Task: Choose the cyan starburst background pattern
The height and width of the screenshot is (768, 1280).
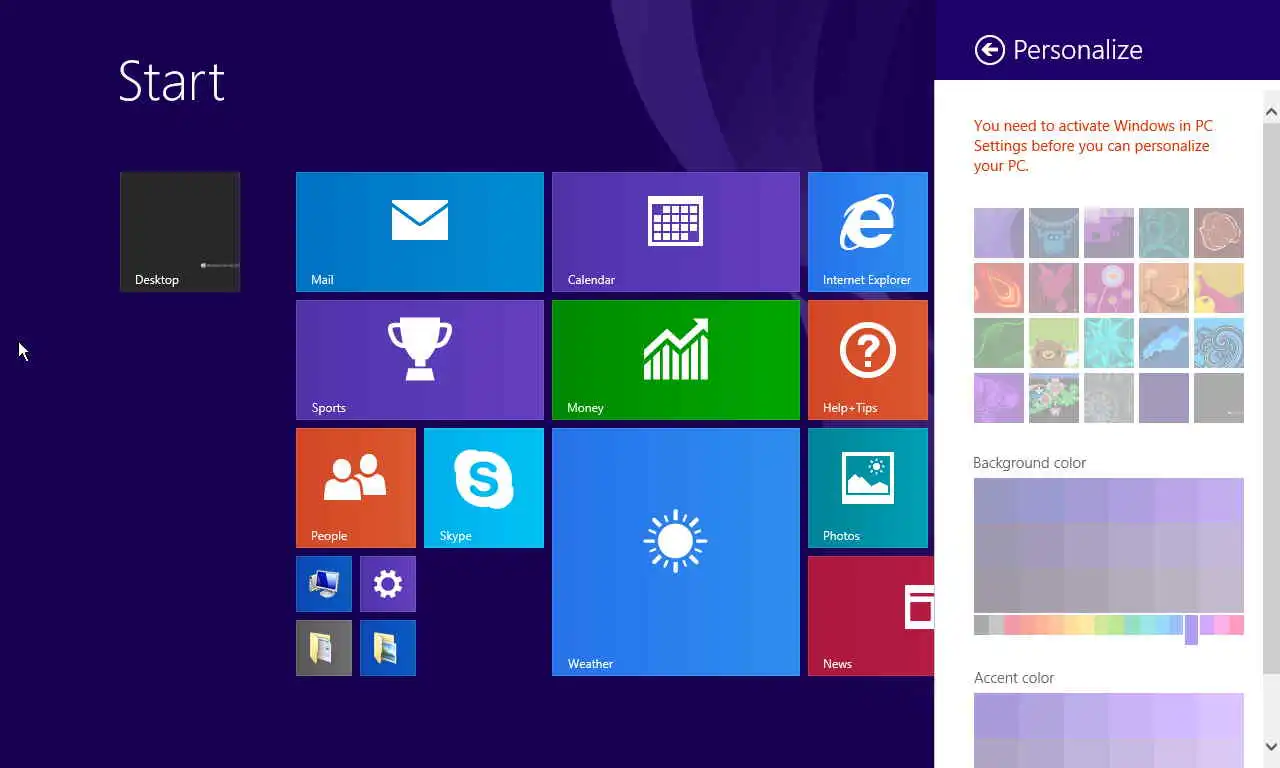Action: 1109,343
